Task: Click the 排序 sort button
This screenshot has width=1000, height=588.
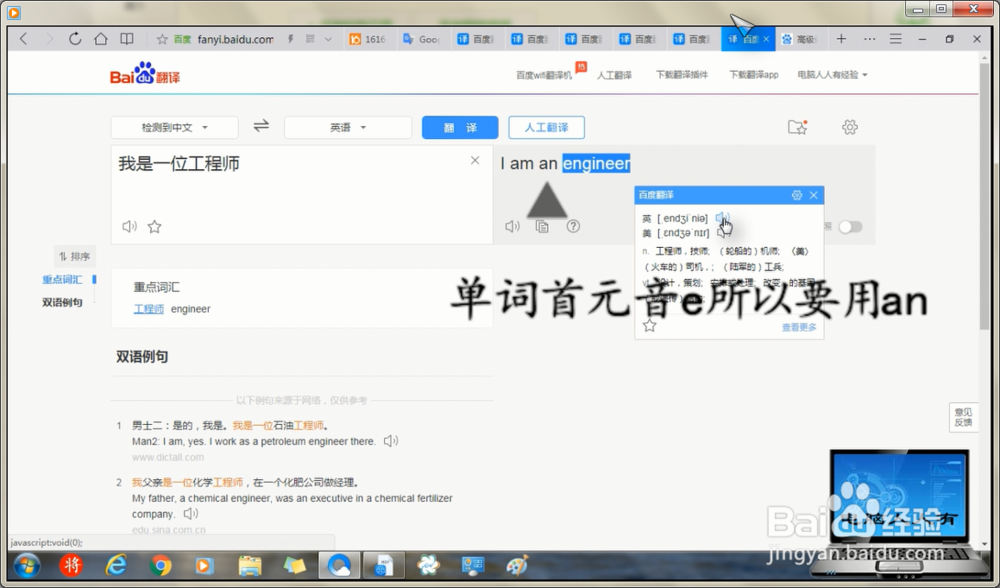Action: (x=75, y=256)
